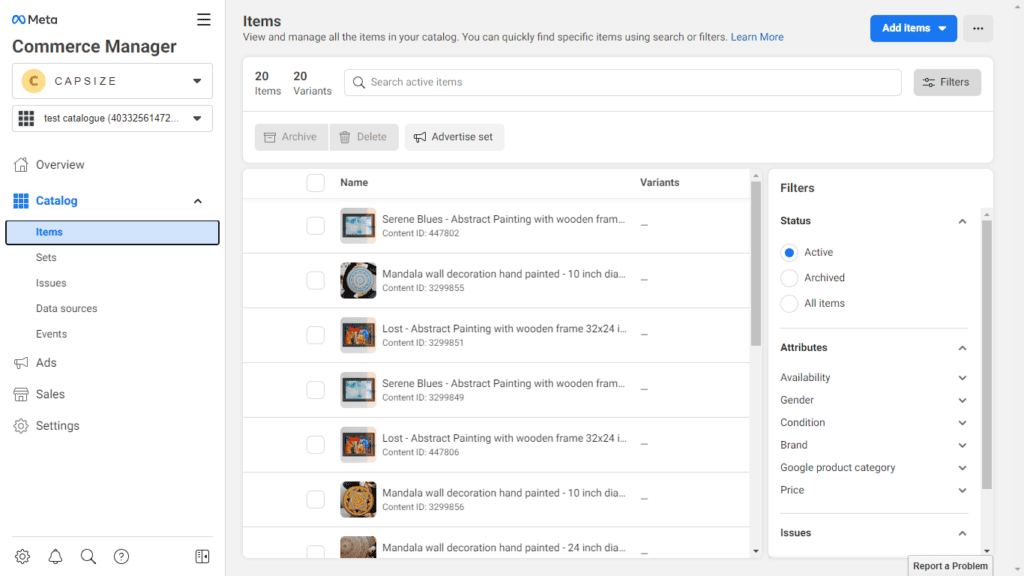Check Serene Blues item, ID 3299849
Screen dimensions: 1024x576
tap(315, 390)
